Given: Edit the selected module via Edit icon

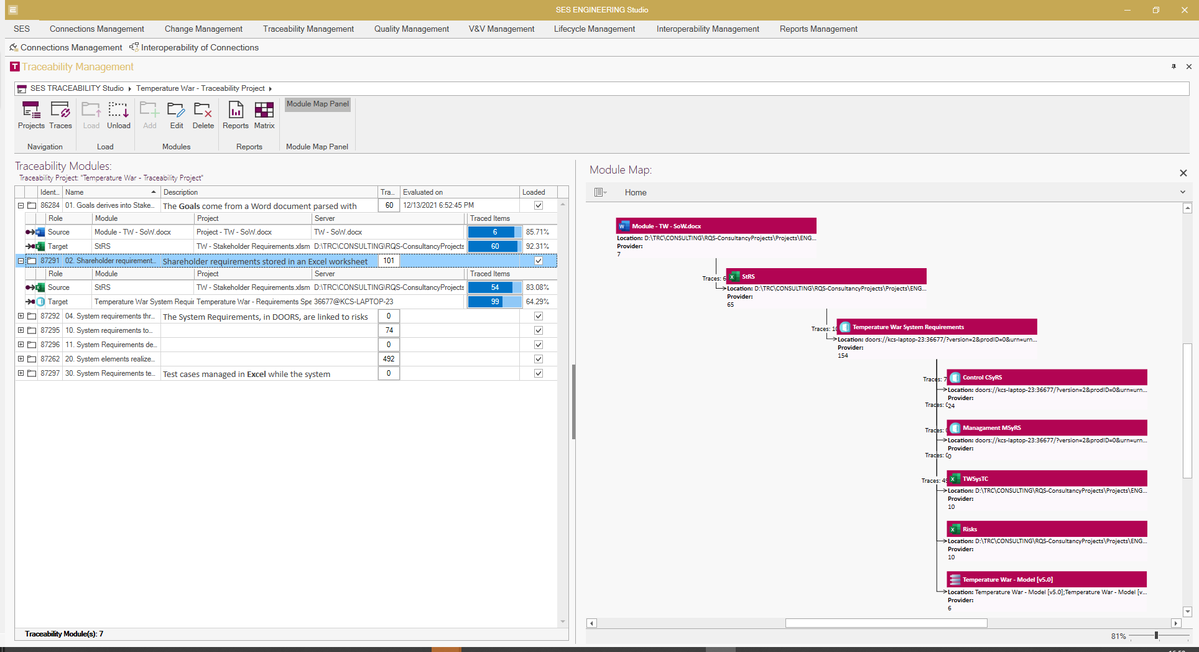Looking at the screenshot, I should point(177,115).
